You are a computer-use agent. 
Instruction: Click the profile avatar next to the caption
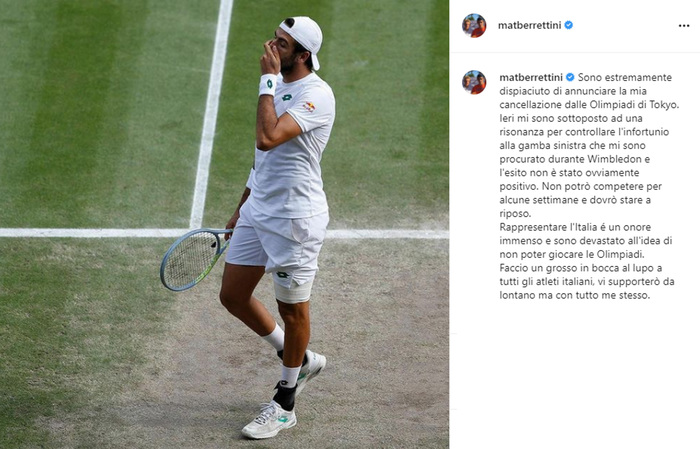coord(474,82)
